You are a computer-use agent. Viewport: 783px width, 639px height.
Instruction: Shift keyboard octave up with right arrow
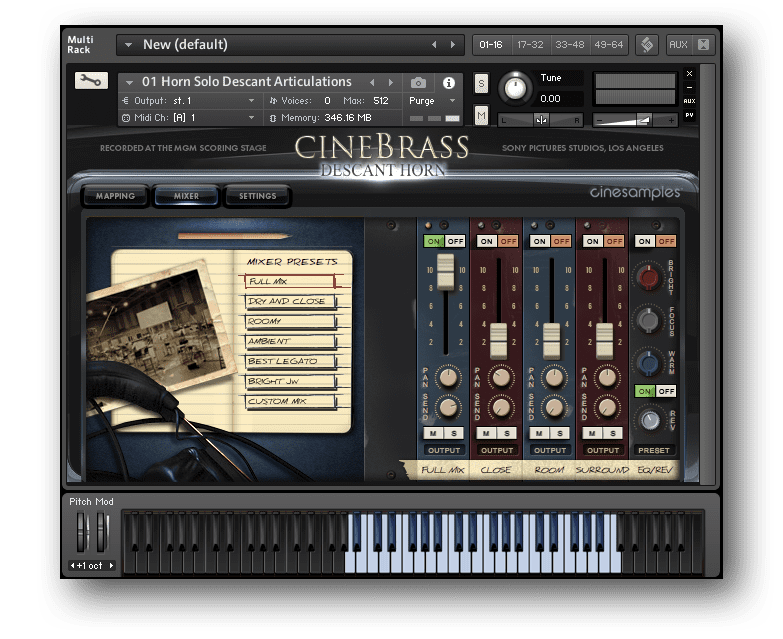coord(111,565)
